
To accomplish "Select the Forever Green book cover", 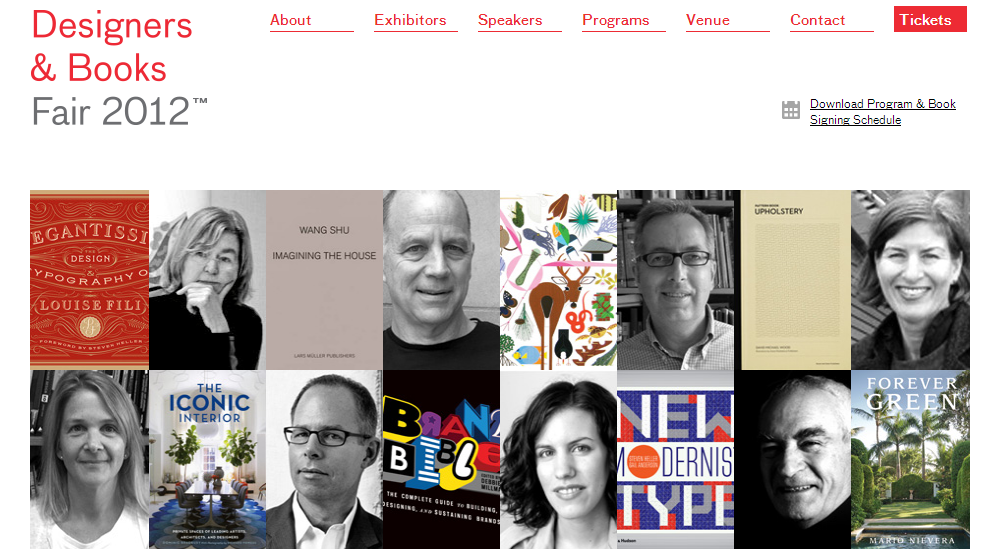I will pos(911,460).
